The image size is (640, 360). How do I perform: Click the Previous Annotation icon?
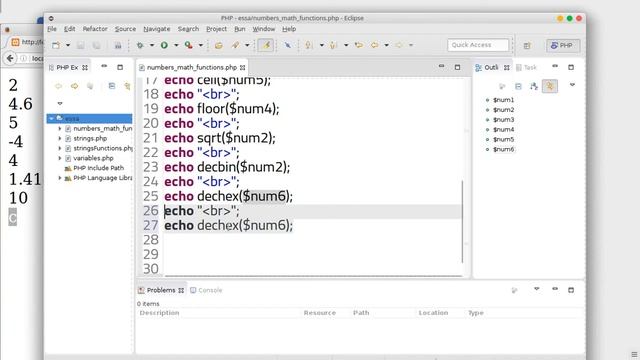[x=333, y=45]
